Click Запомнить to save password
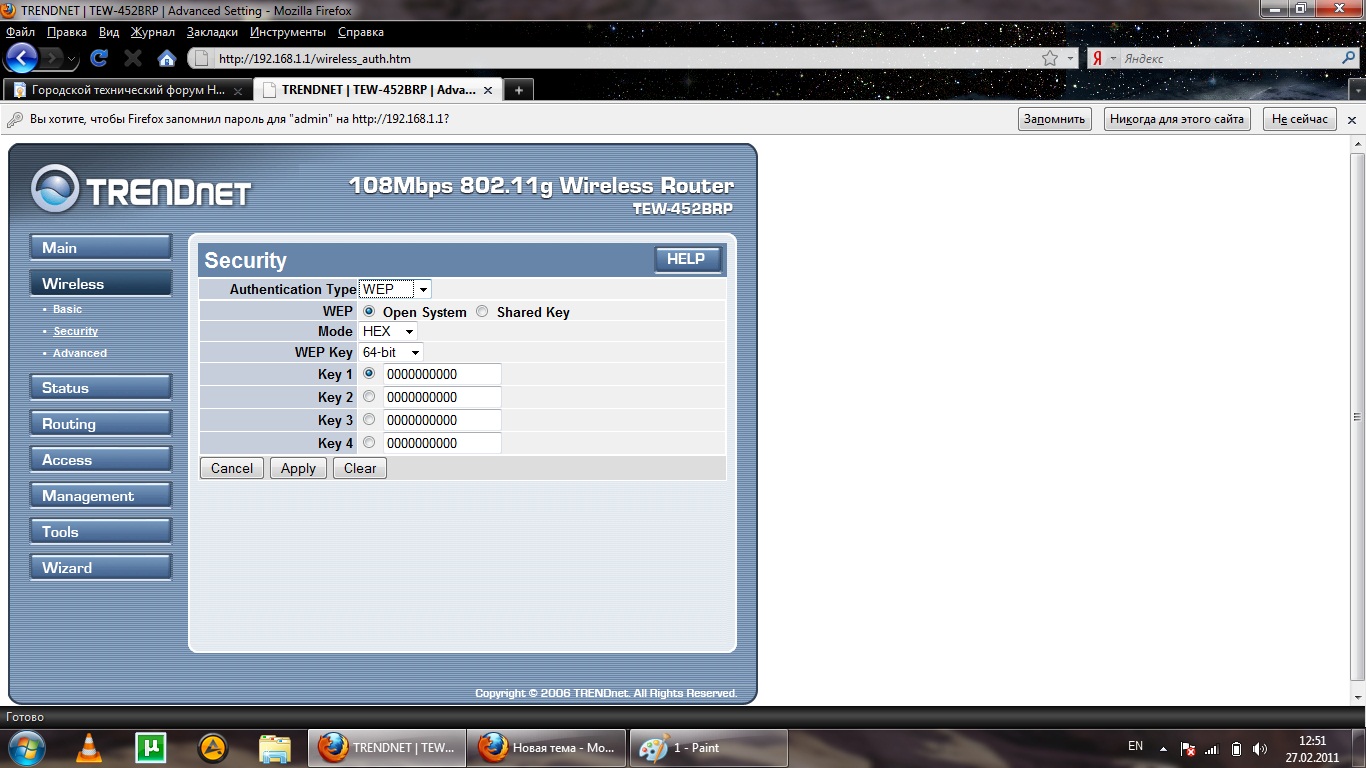The height and width of the screenshot is (768, 1366). pyautogui.click(x=1053, y=119)
